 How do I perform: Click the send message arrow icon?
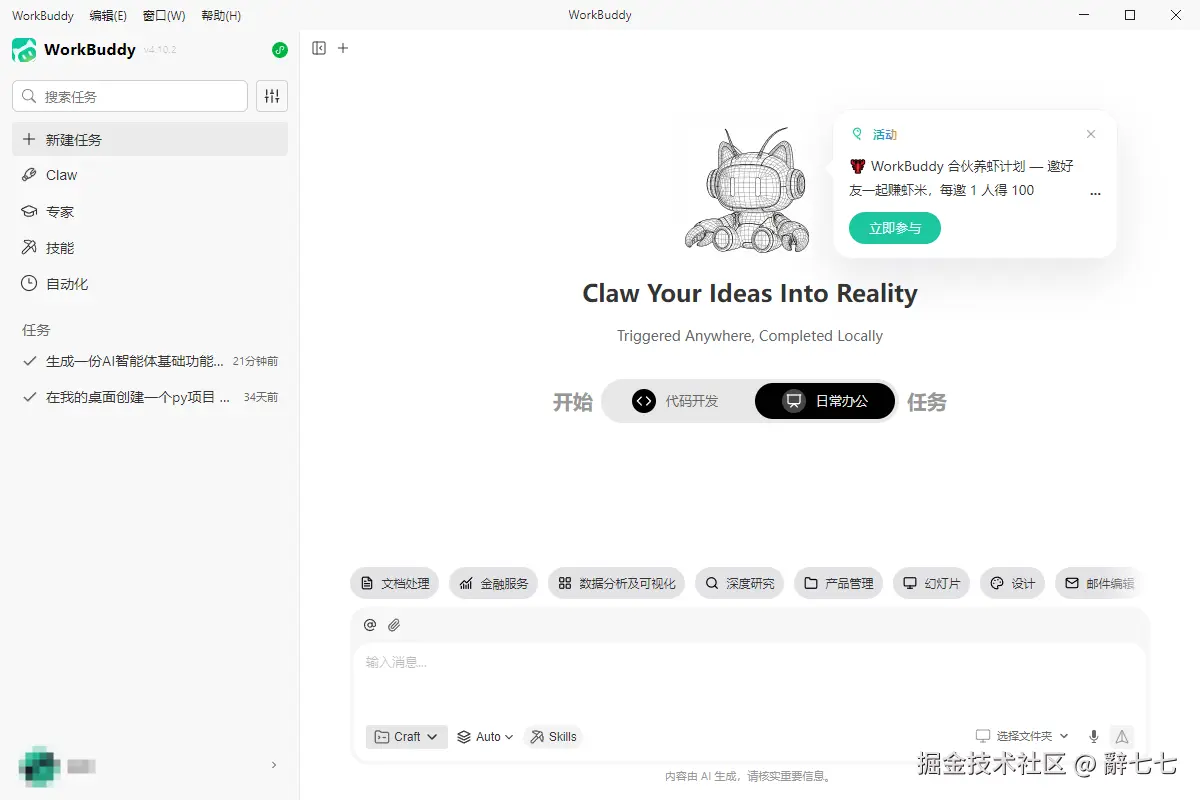tap(1122, 736)
